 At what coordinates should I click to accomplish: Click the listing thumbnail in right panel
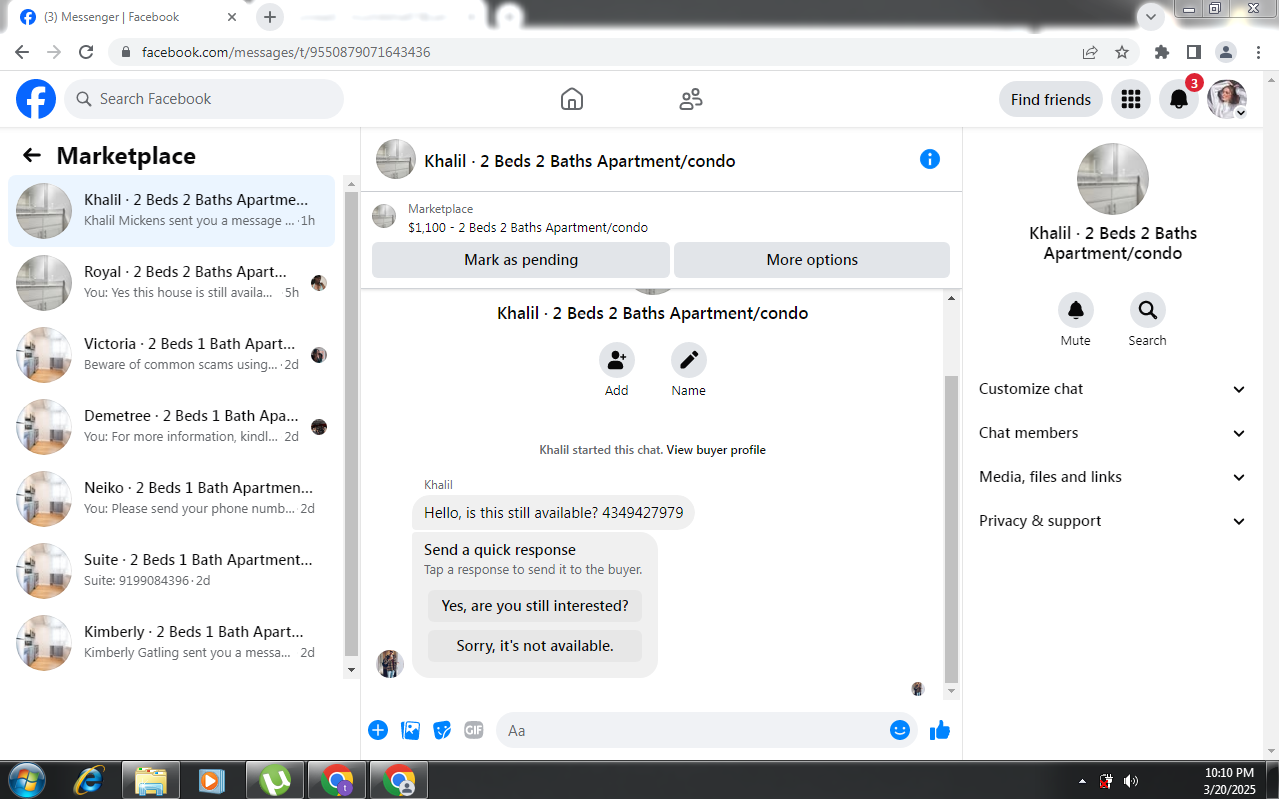pos(1113,179)
